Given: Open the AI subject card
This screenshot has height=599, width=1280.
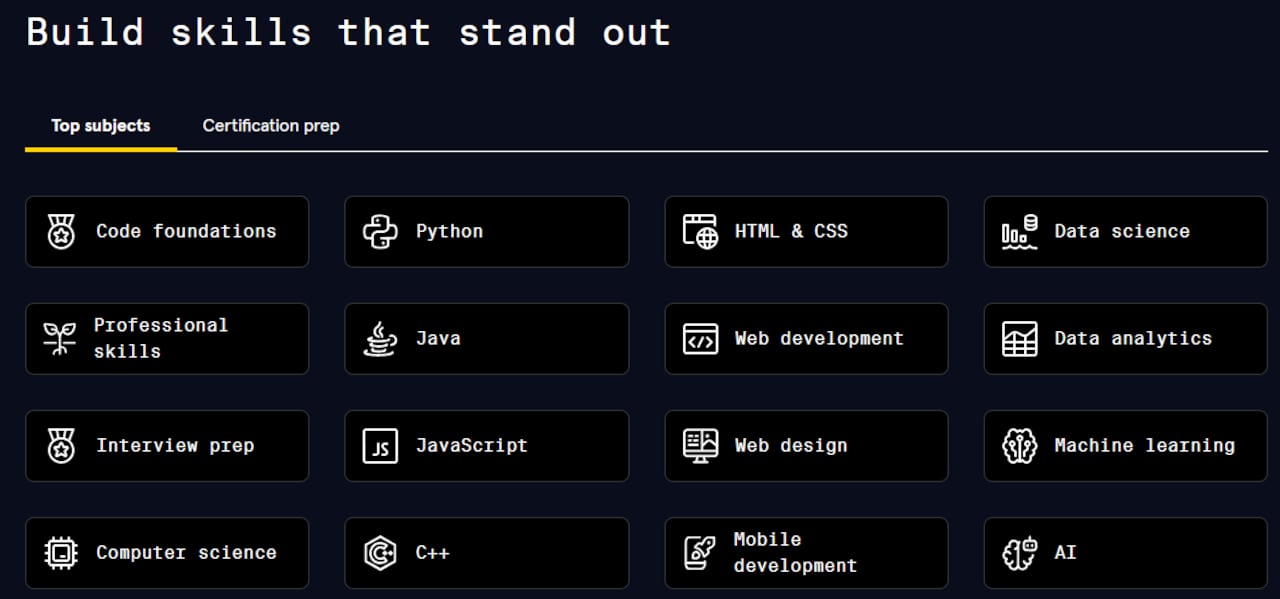Looking at the screenshot, I should [x=1125, y=553].
